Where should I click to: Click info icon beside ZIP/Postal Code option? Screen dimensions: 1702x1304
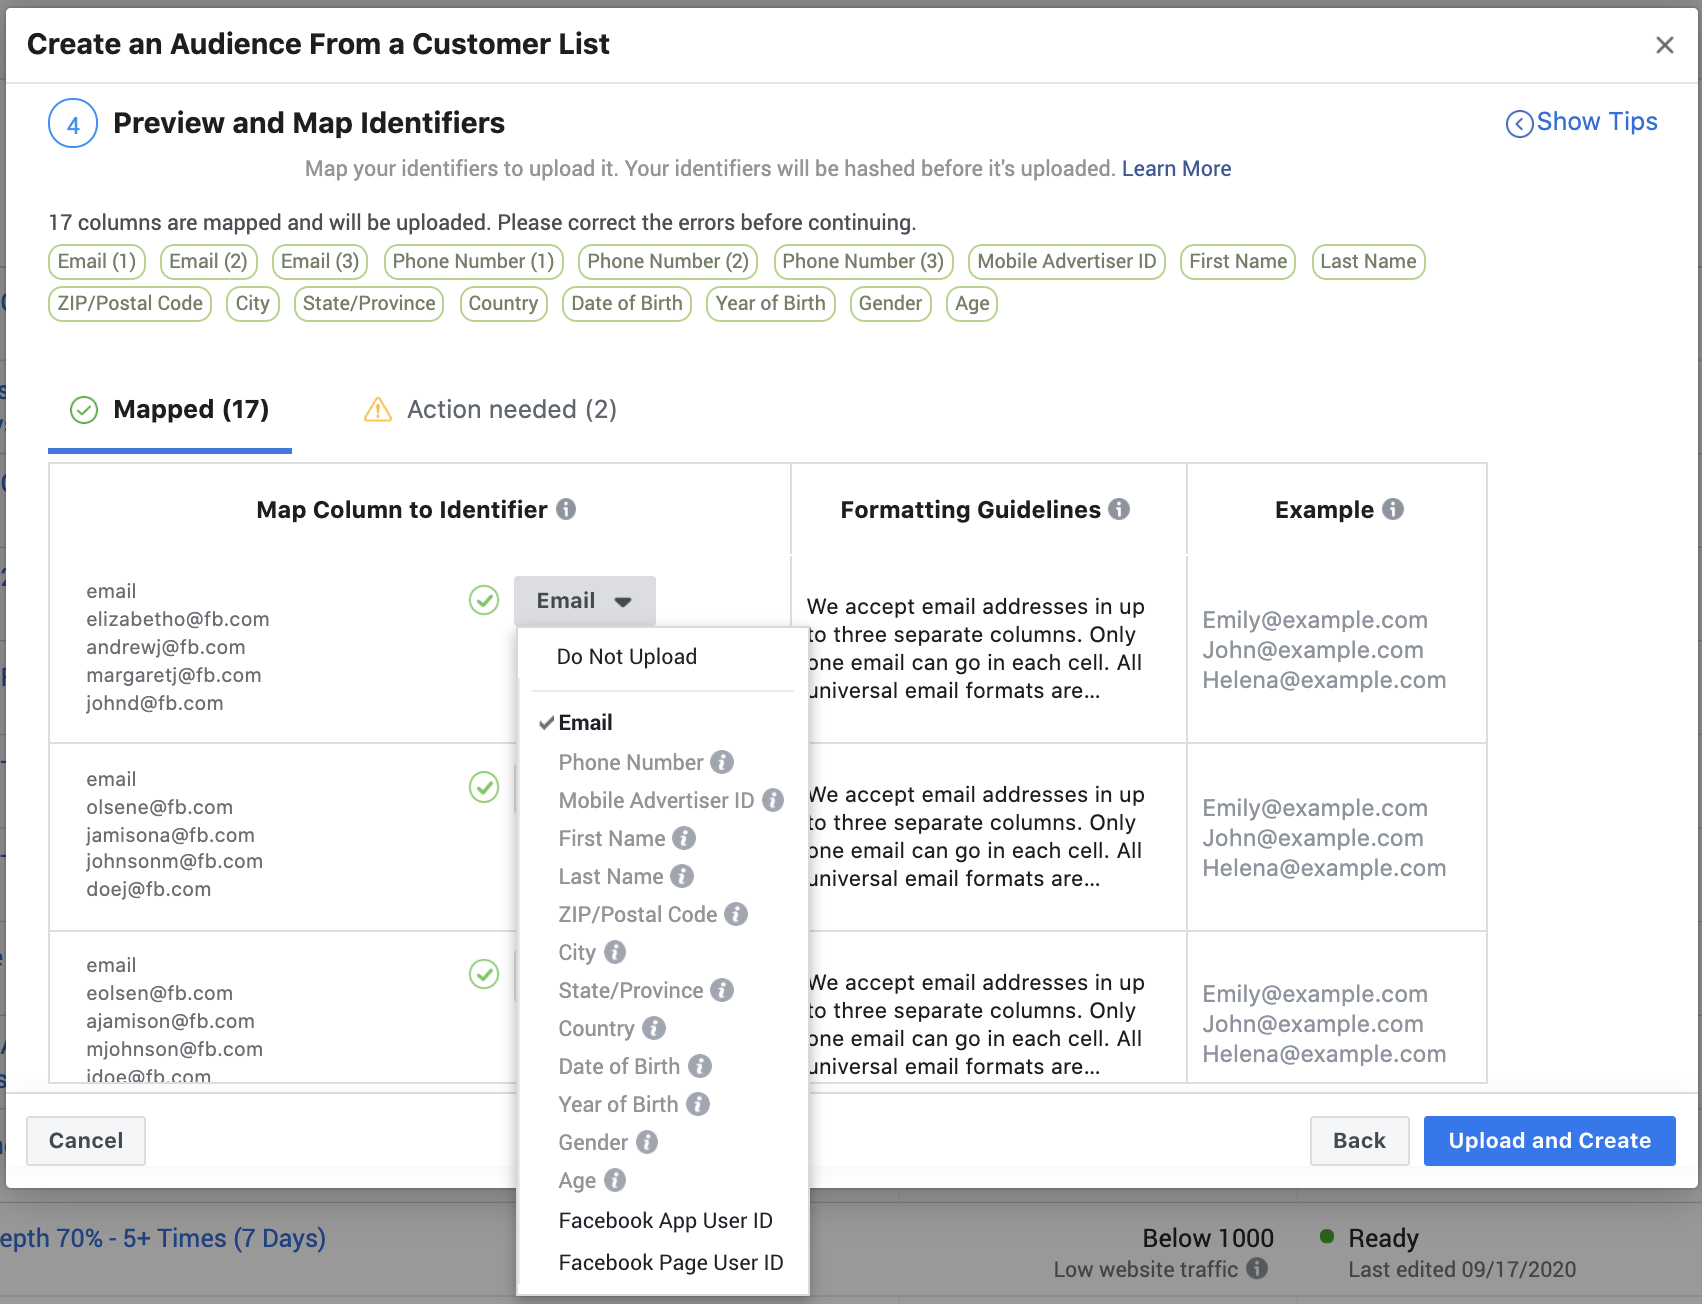coord(736,914)
